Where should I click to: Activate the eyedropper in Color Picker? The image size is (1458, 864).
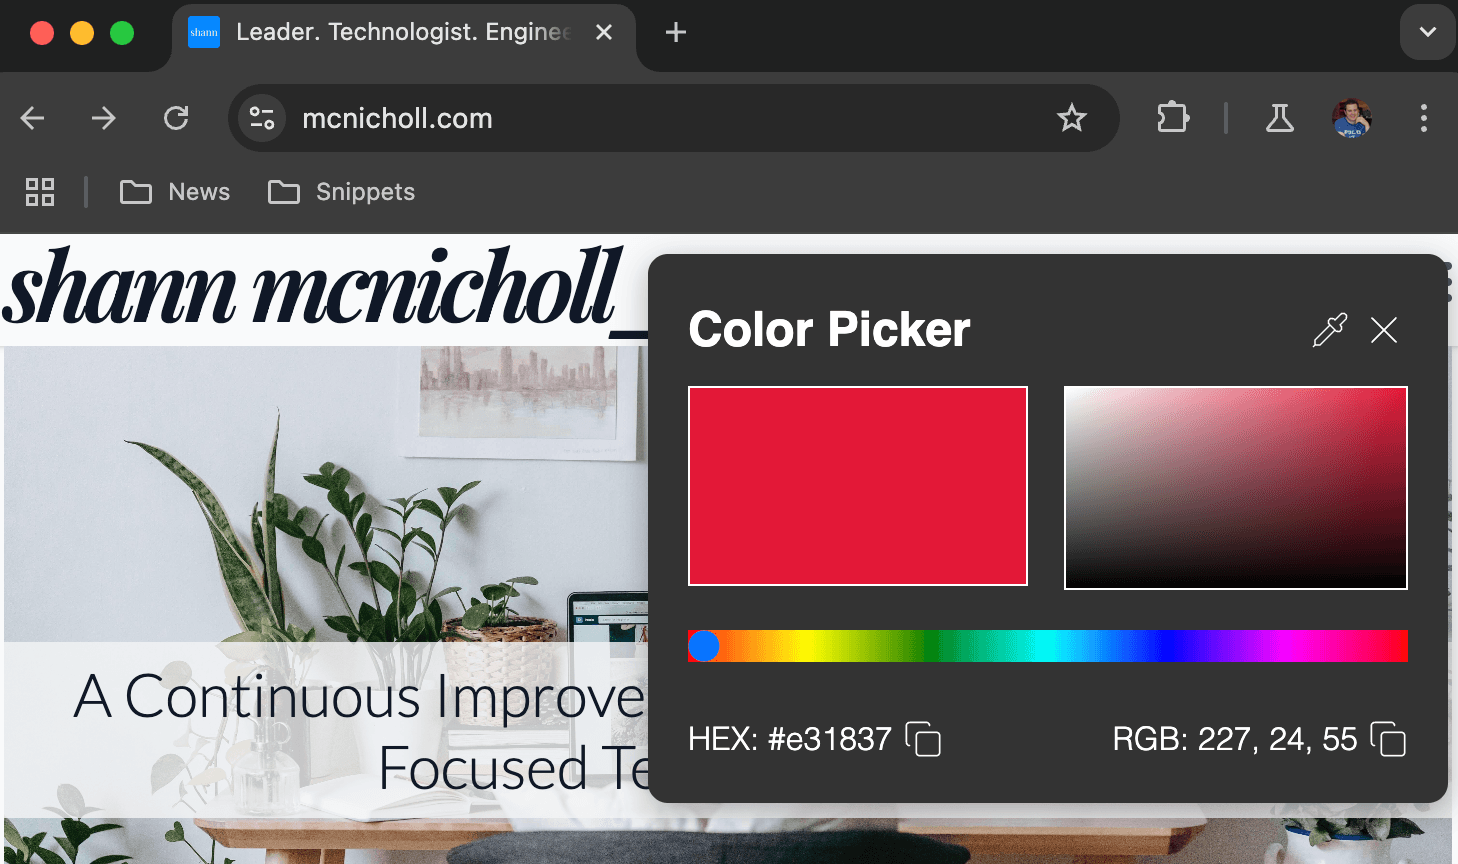1328,330
